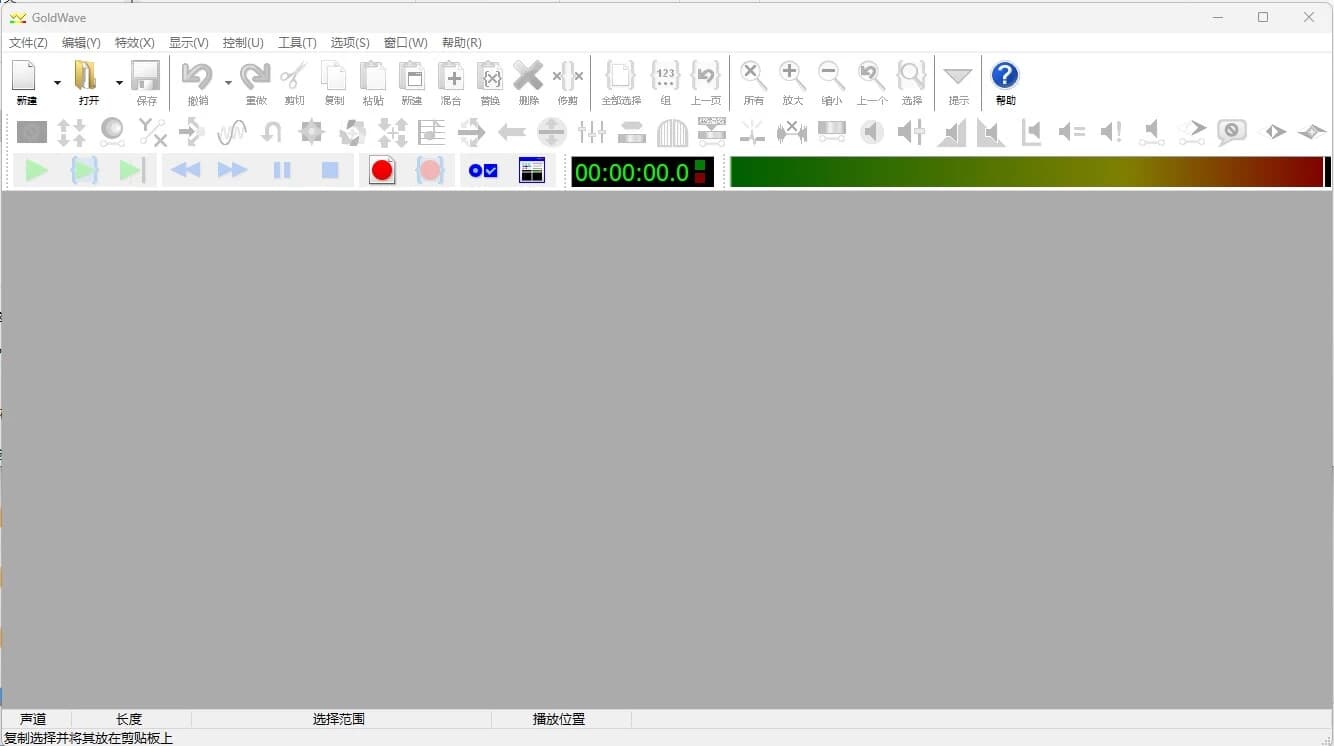This screenshot has width=1334, height=746.
Task: Open the Options (选项) menu
Action: (x=350, y=42)
